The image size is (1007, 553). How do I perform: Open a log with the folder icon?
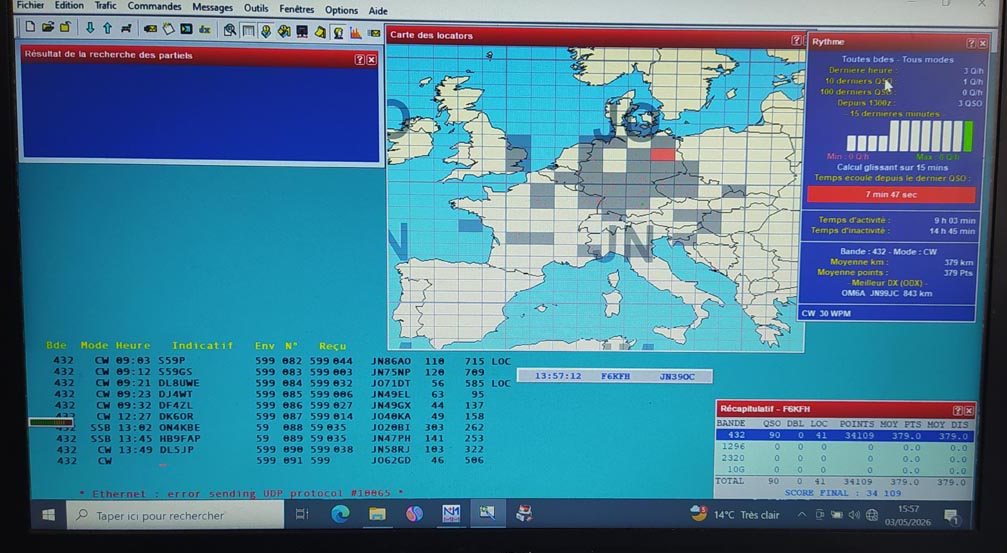point(48,28)
